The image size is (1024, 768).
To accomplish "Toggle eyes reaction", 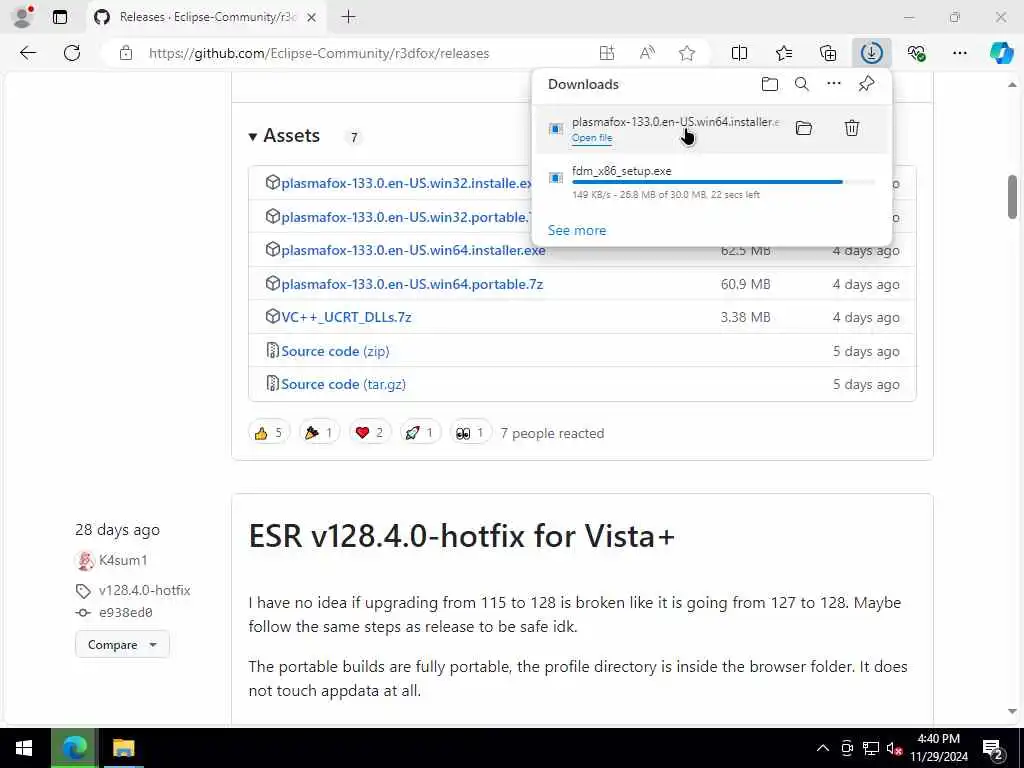I will point(470,432).
